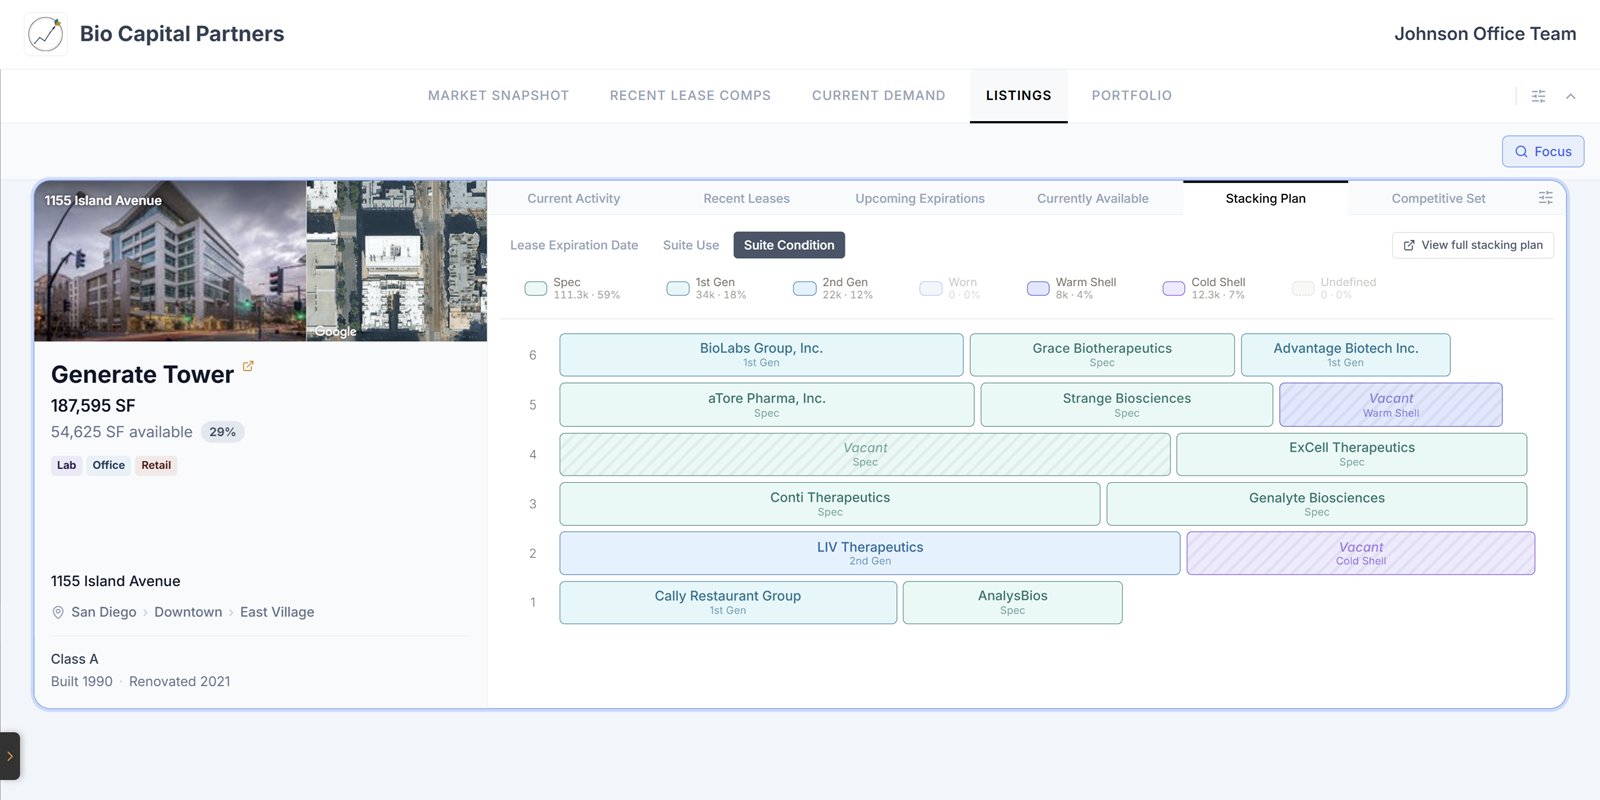The image size is (1600, 800).
Task: Open the vacant Spec suite on floor 4
Action: point(865,454)
